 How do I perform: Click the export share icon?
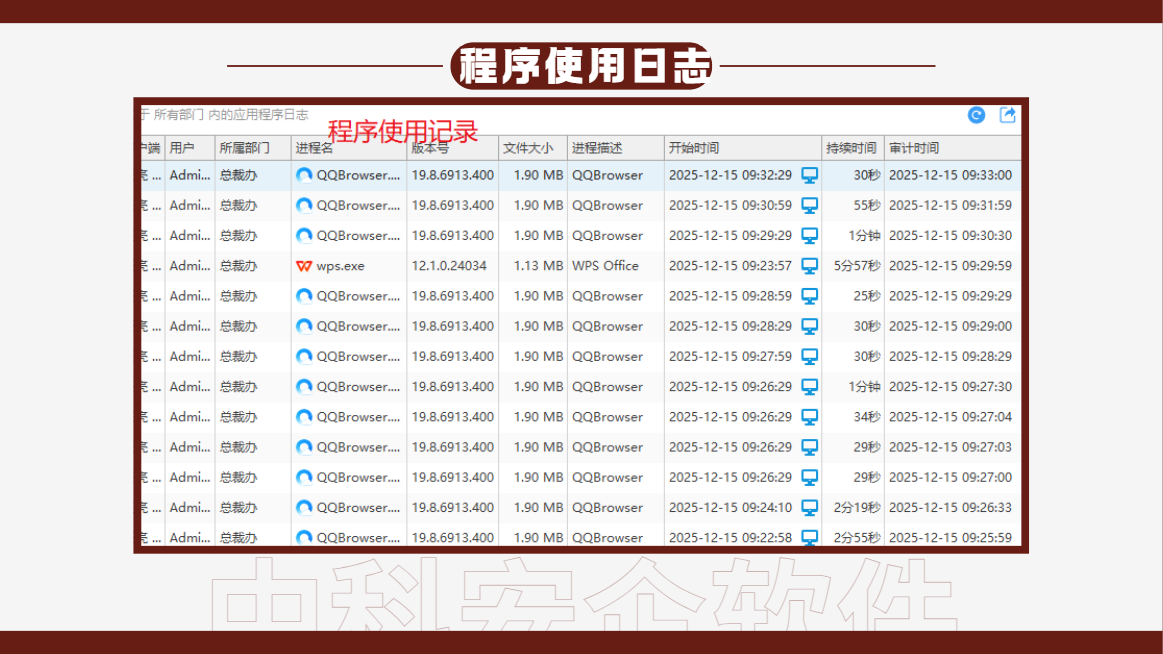tap(1007, 115)
